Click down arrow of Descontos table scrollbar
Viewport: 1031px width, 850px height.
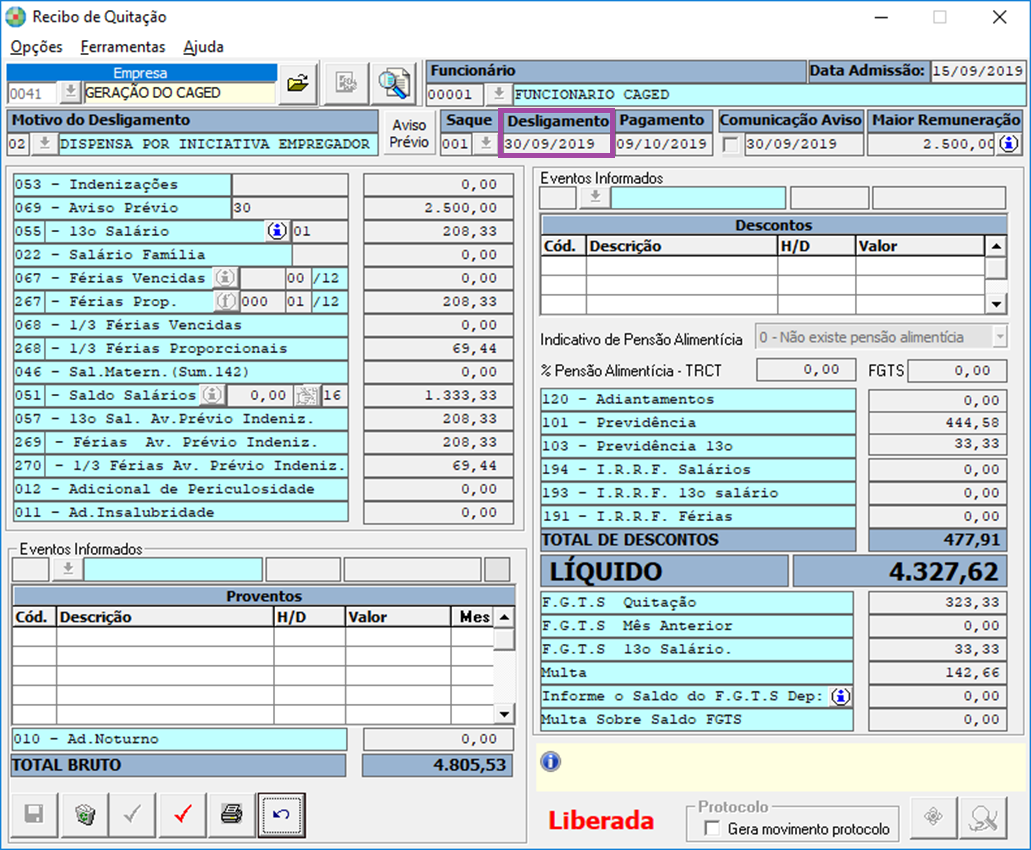point(996,304)
